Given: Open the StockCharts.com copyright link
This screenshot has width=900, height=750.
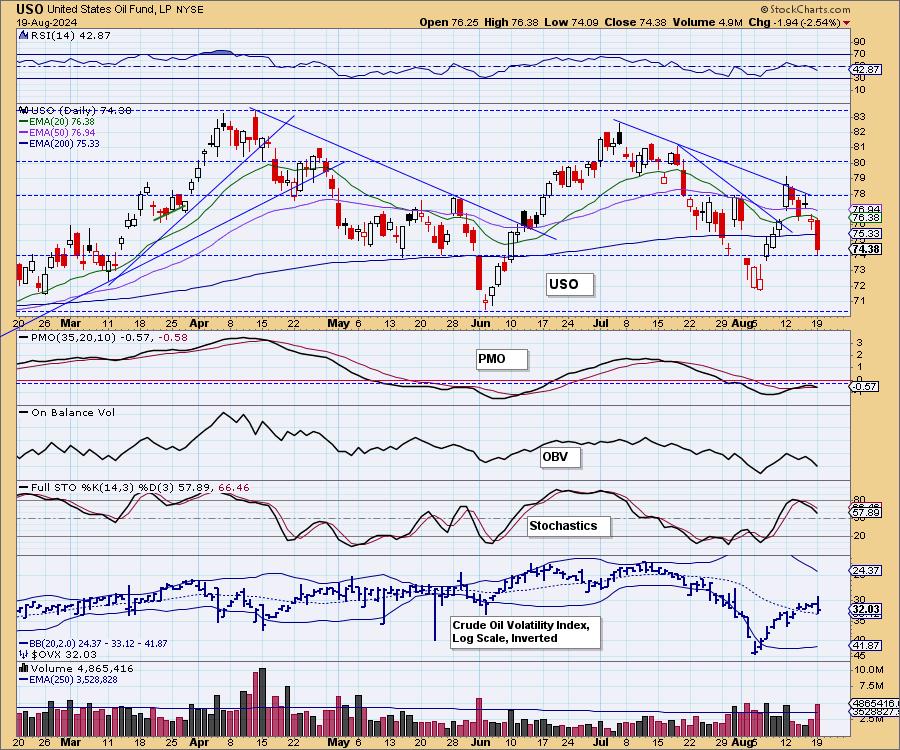Looking at the screenshot, I should 805,9.
